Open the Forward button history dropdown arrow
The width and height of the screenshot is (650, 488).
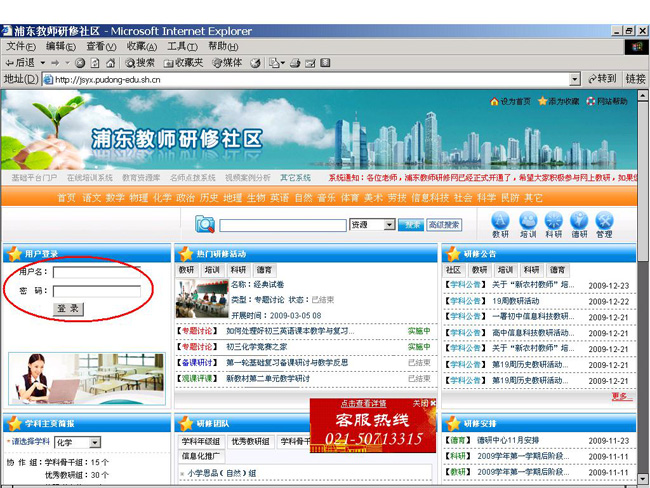tap(67, 63)
